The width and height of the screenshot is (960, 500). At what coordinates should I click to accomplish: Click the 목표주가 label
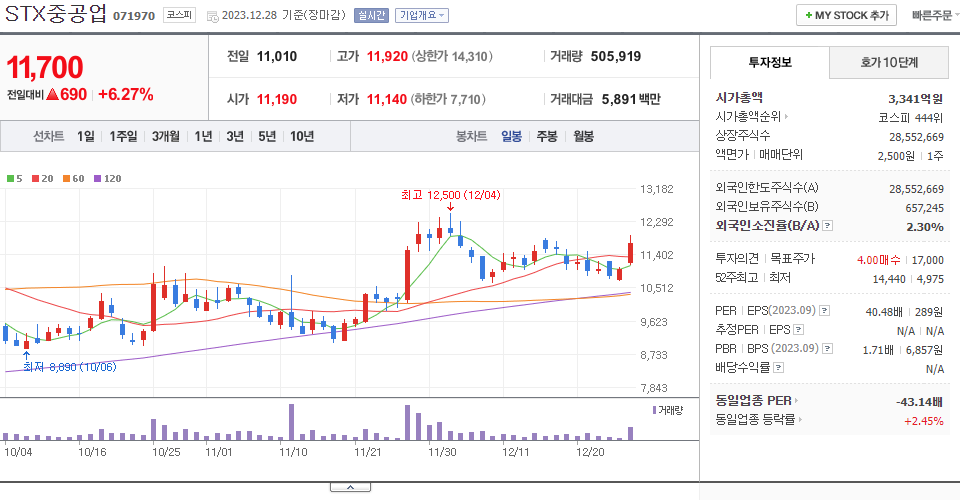click(x=792, y=259)
